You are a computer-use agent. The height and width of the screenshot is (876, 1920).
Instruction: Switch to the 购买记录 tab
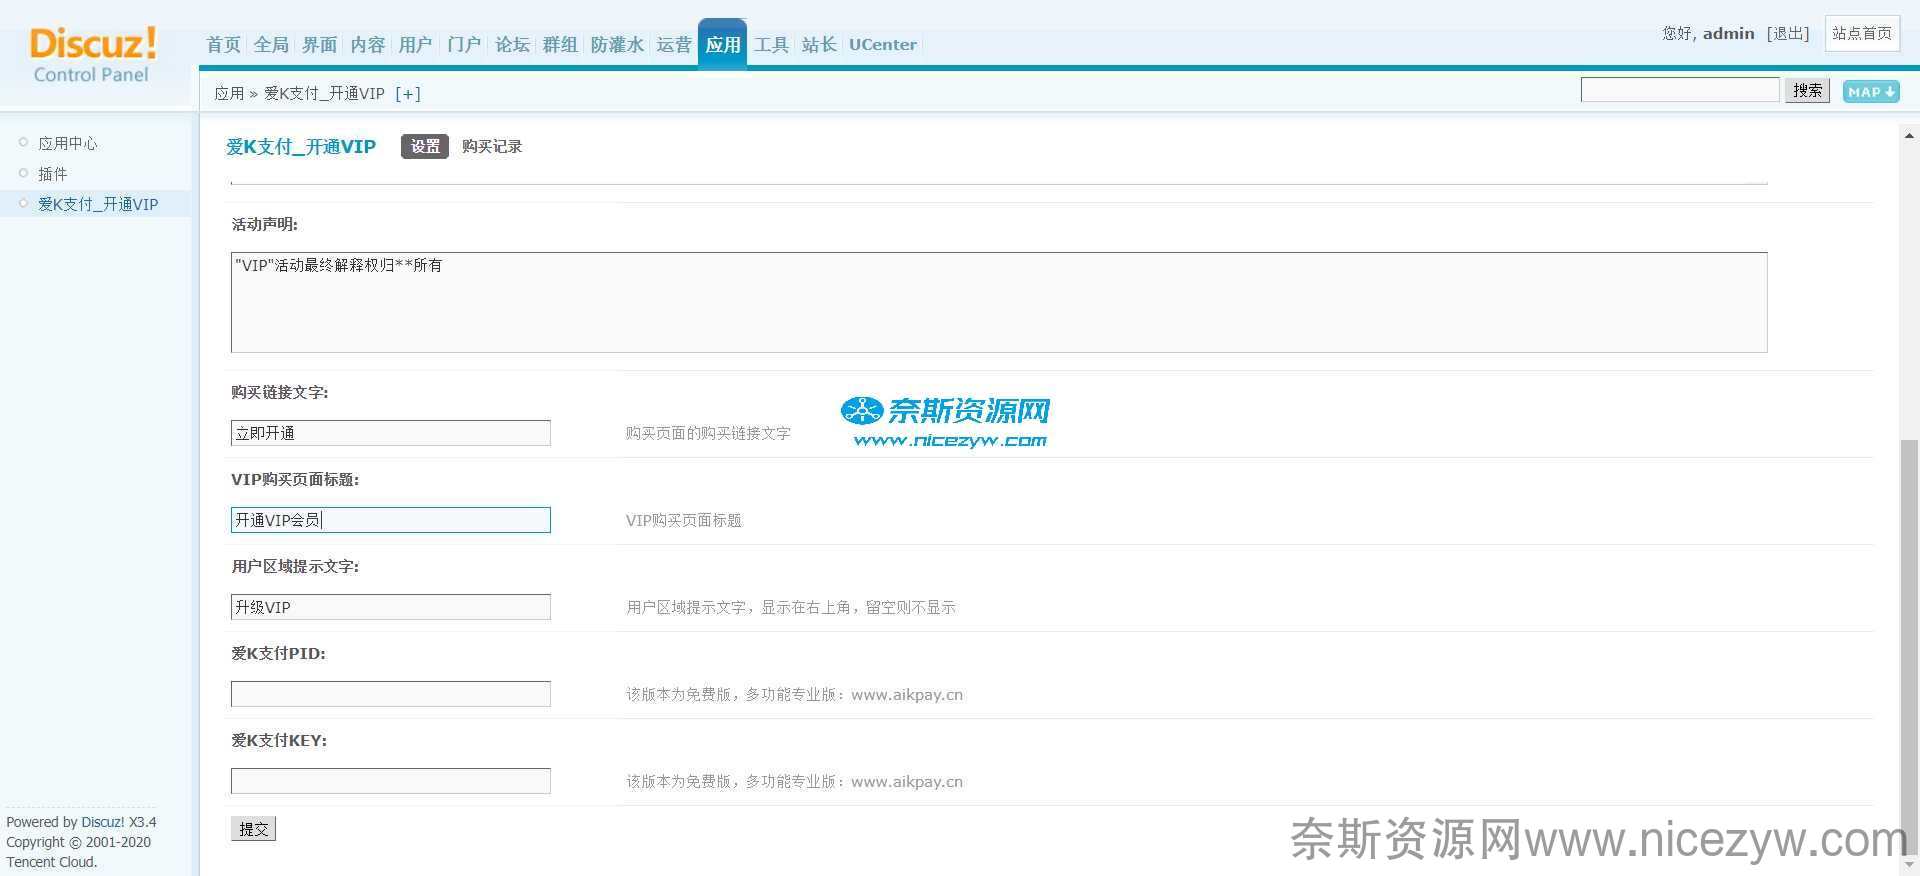click(491, 147)
